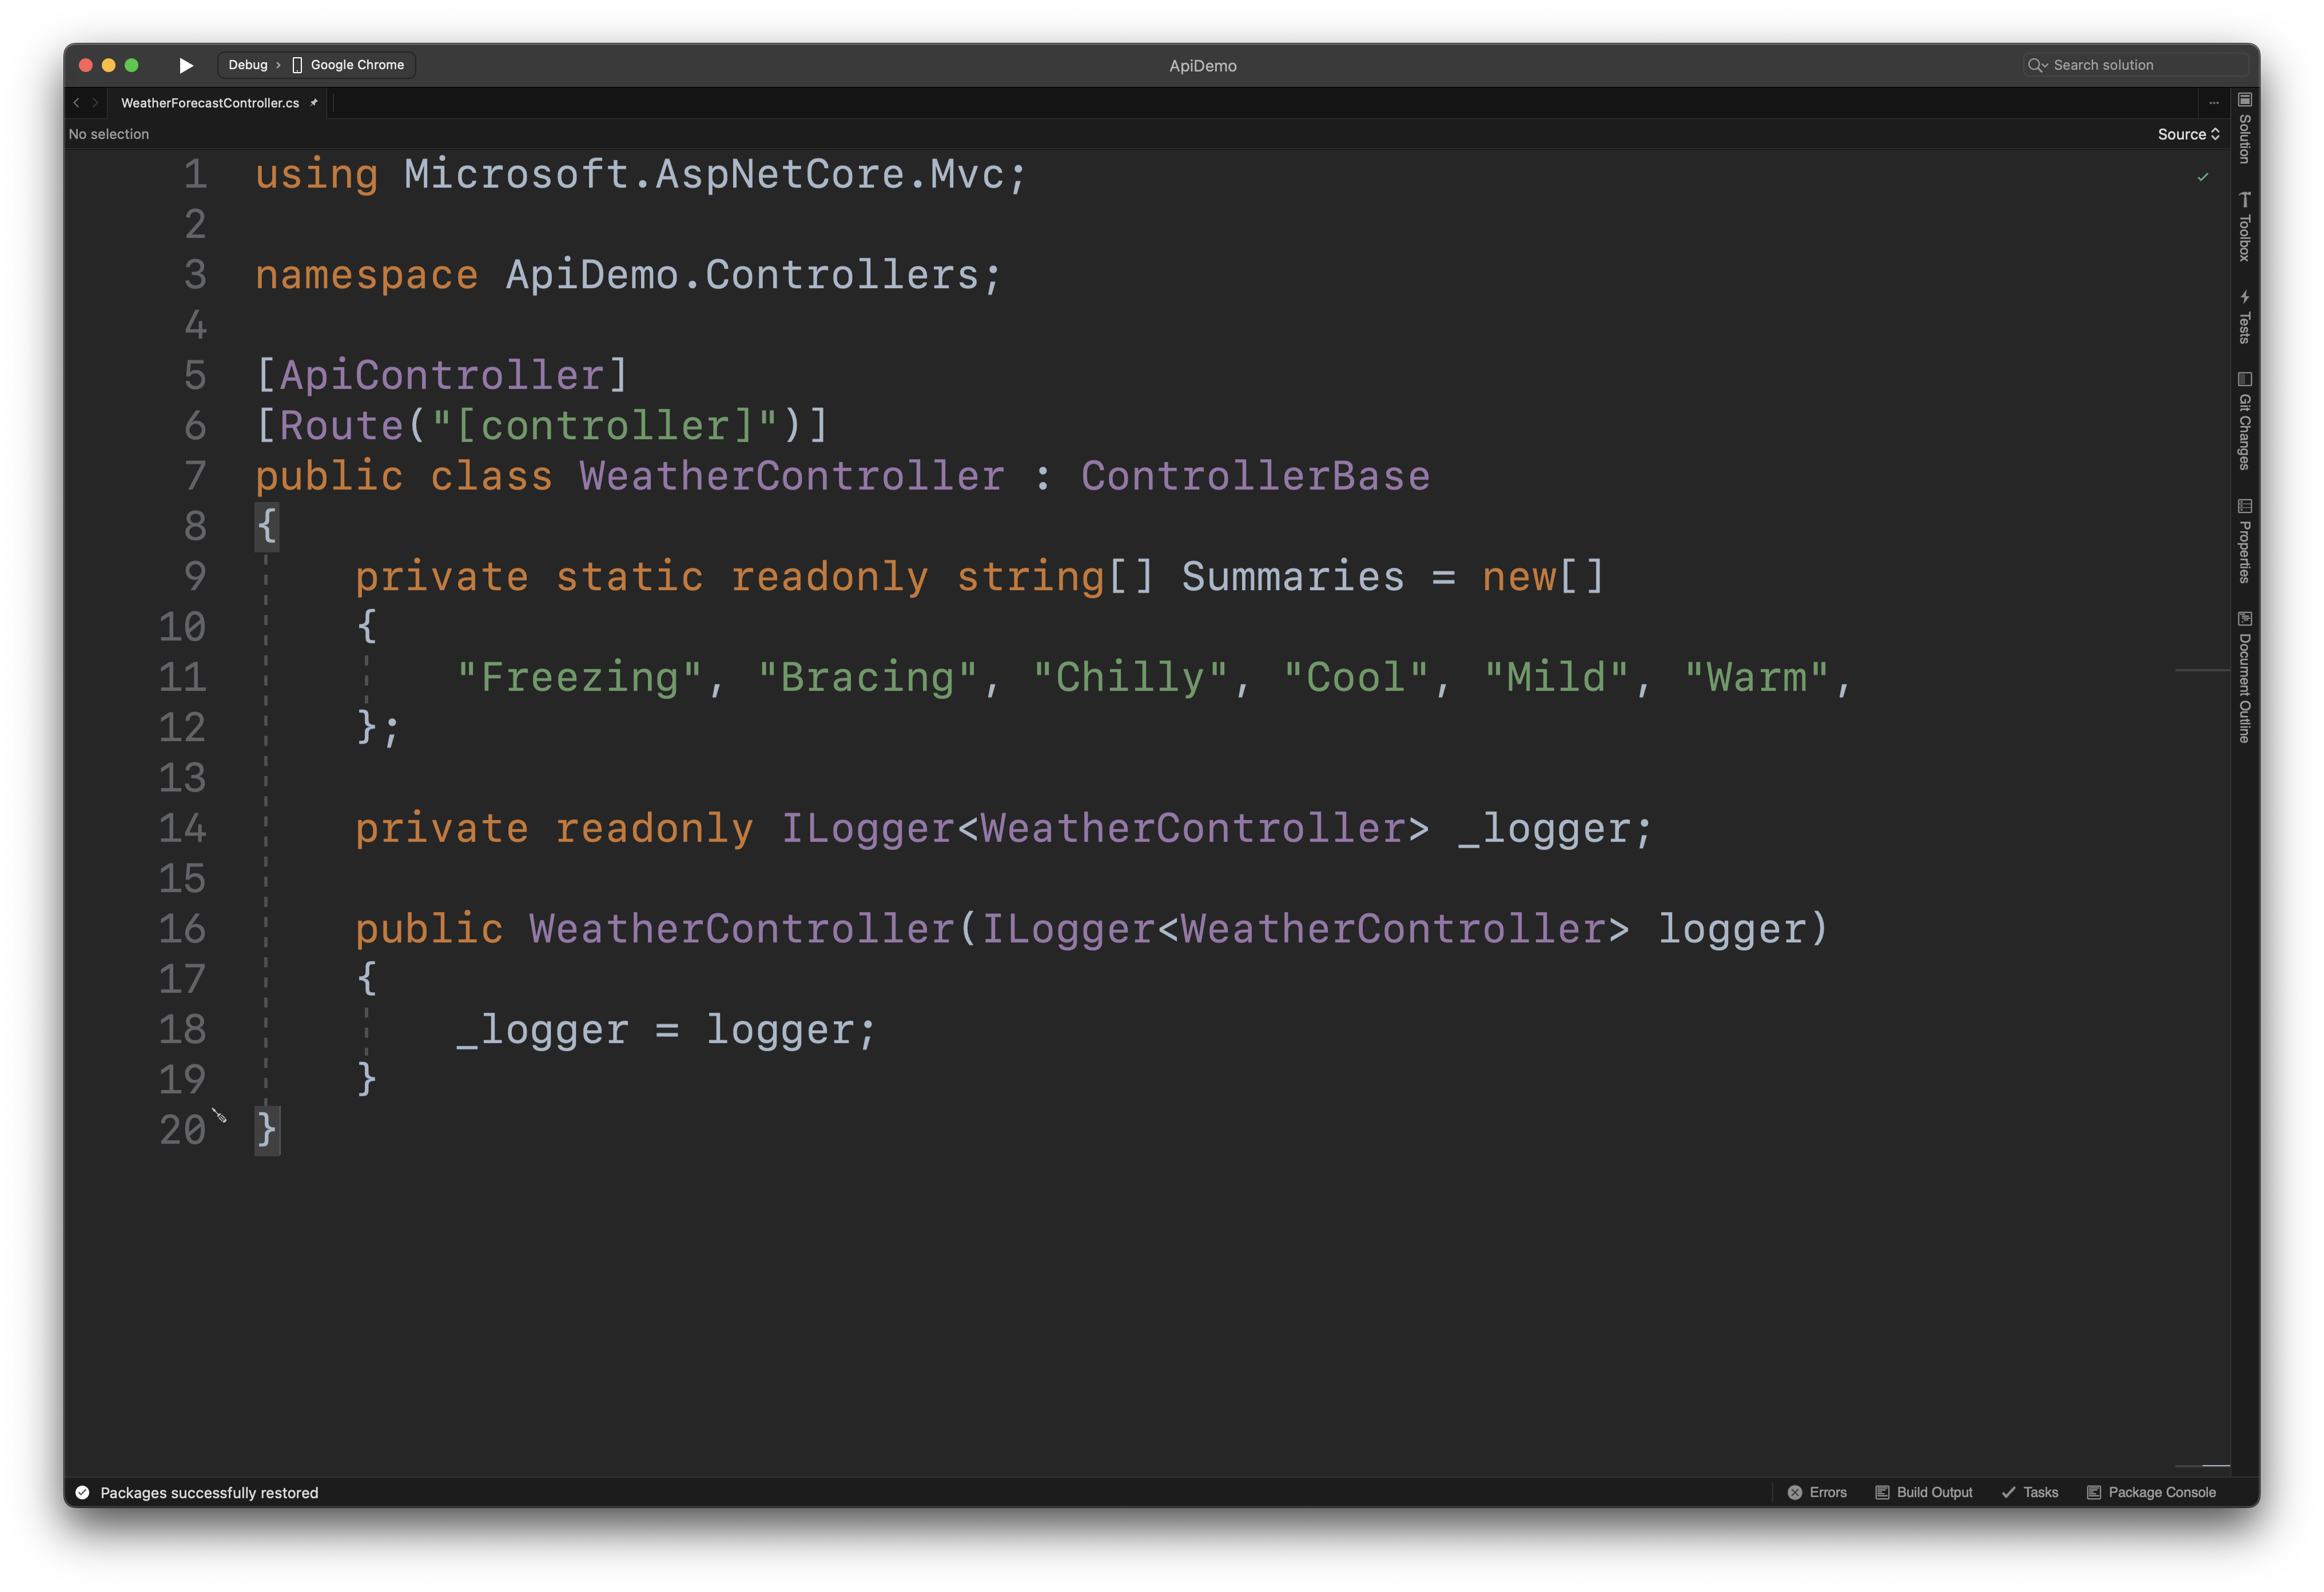The height and width of the screenshot is (1592, 2324).
Task: Minimize the window with the yellow button
Action: click(x=109, y=65)
